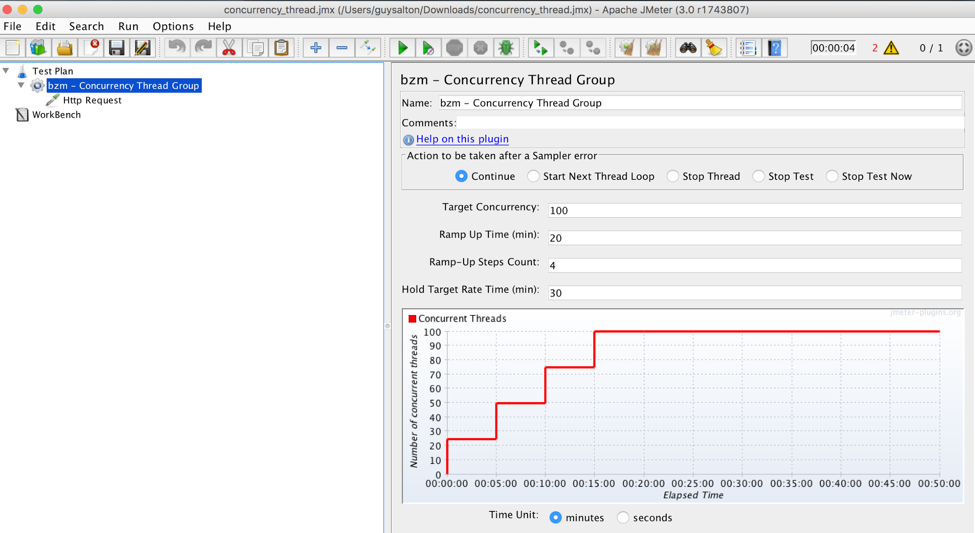This screenshot has height=533, width=975.
Task: Open Search with the binoculars icon
Action: click(688, 48)
